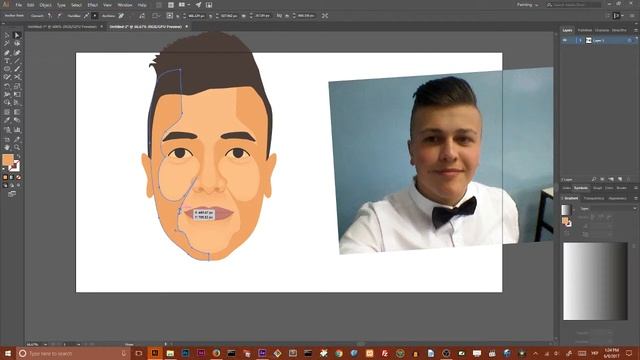
Task: Open the Gradient panel flyout menu
Action: [x=635, y=198]
